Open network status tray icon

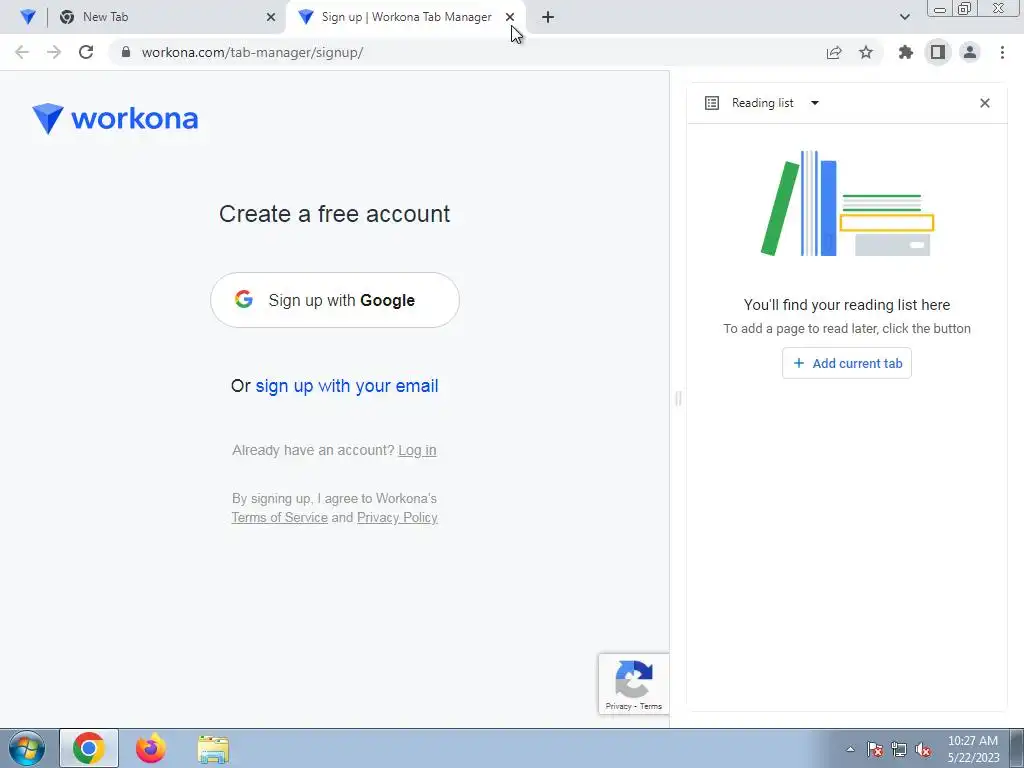(x=899, y=749)
